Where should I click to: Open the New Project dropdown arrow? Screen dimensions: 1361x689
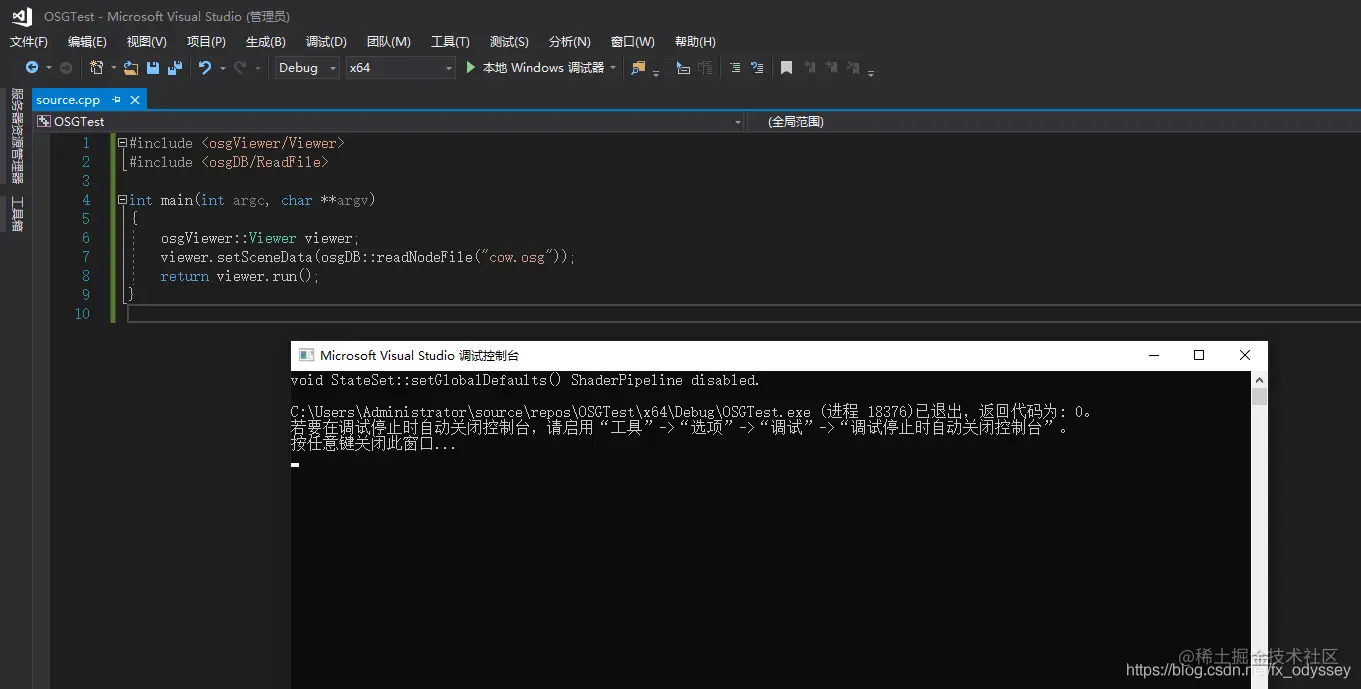coord(113,68)
